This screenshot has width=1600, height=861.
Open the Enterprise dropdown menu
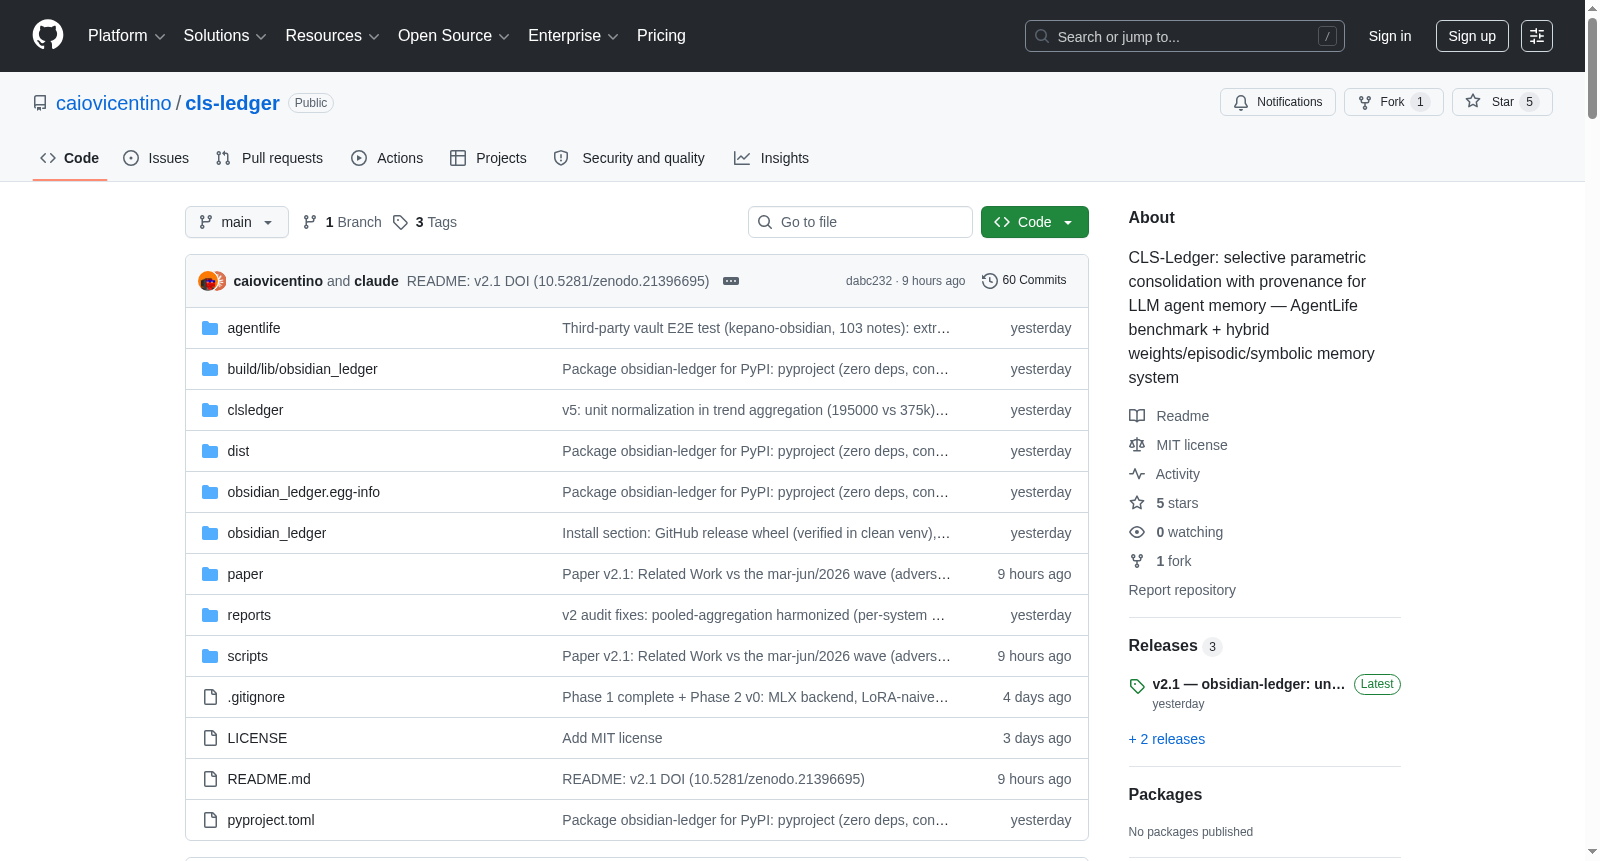(573, 36)
